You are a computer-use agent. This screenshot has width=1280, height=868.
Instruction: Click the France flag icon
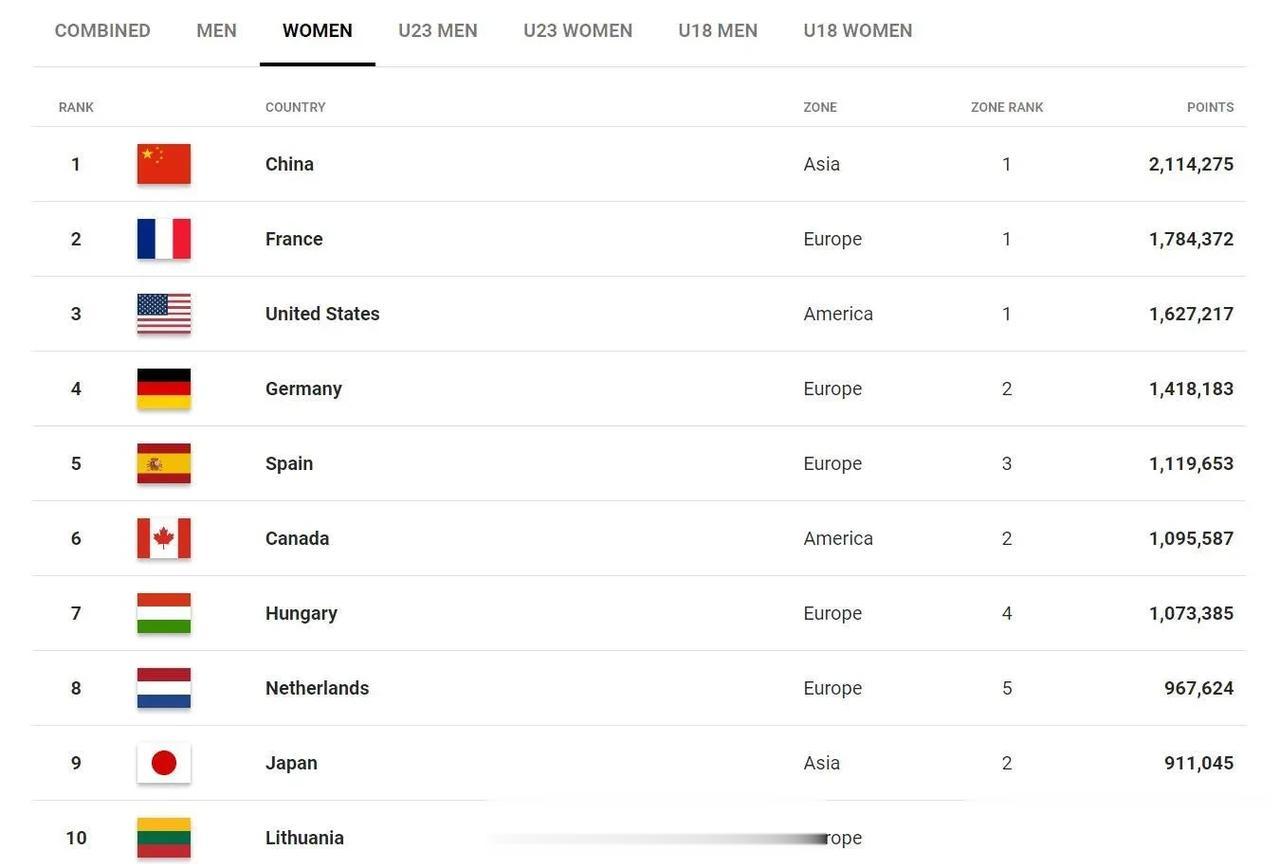pos(164,239)
